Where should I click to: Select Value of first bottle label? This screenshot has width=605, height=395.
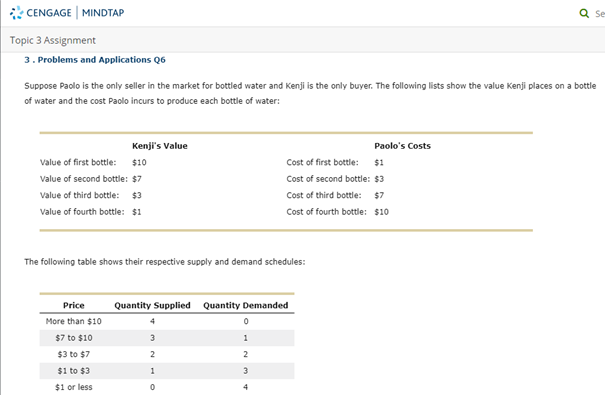(78, 162)
